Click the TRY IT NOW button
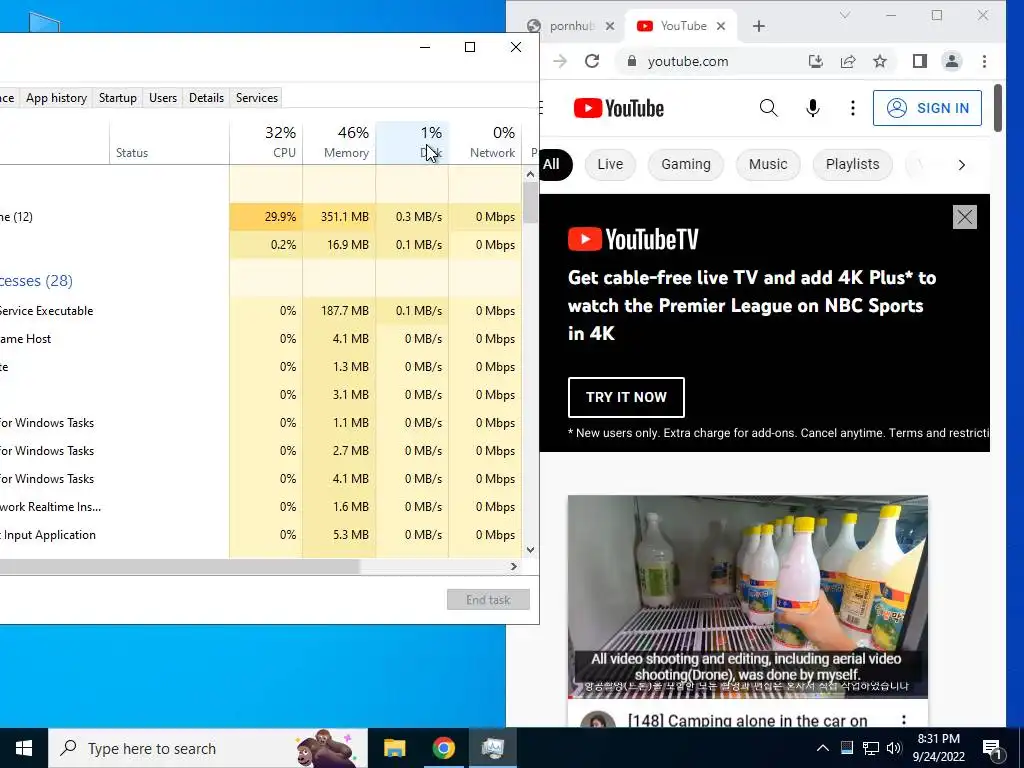Image resolution: width=1024 pixels, height=768 pixels. tap(626, 397)
